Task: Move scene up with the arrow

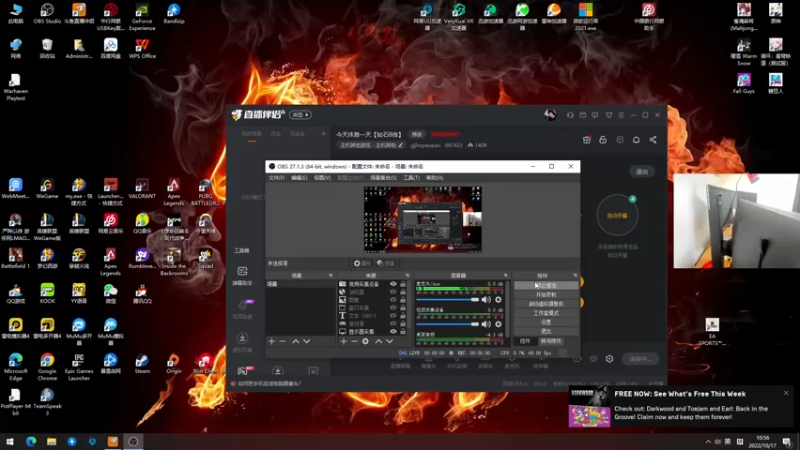Action: 295,341
